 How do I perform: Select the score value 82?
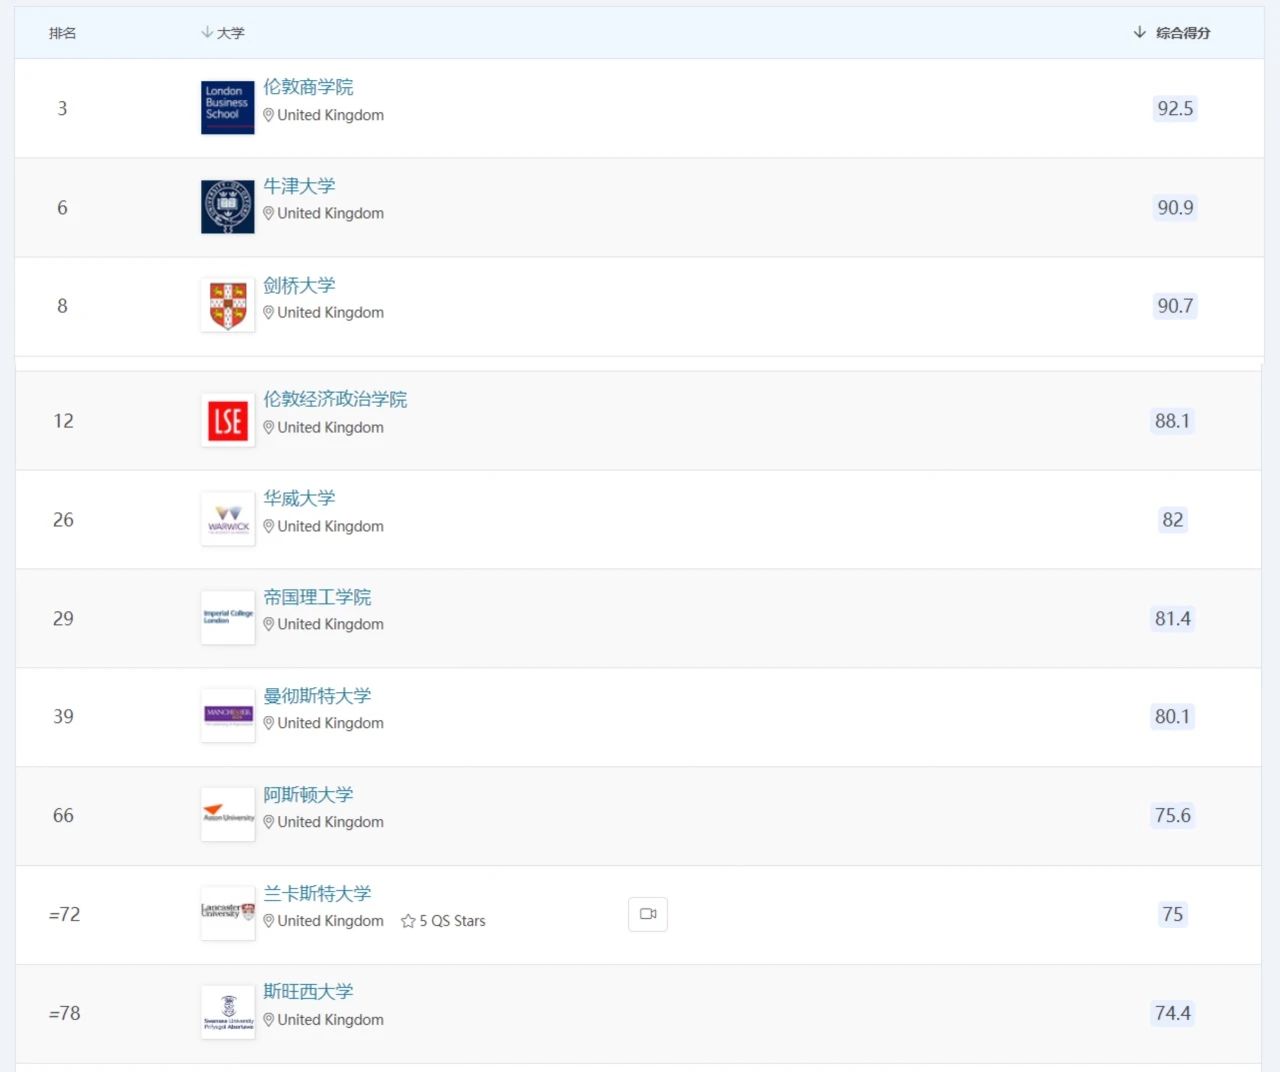click(x=1173, y=520)
